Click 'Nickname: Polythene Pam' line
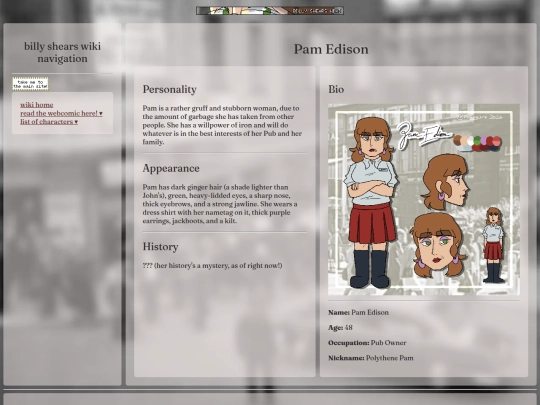 coord(371,358)
